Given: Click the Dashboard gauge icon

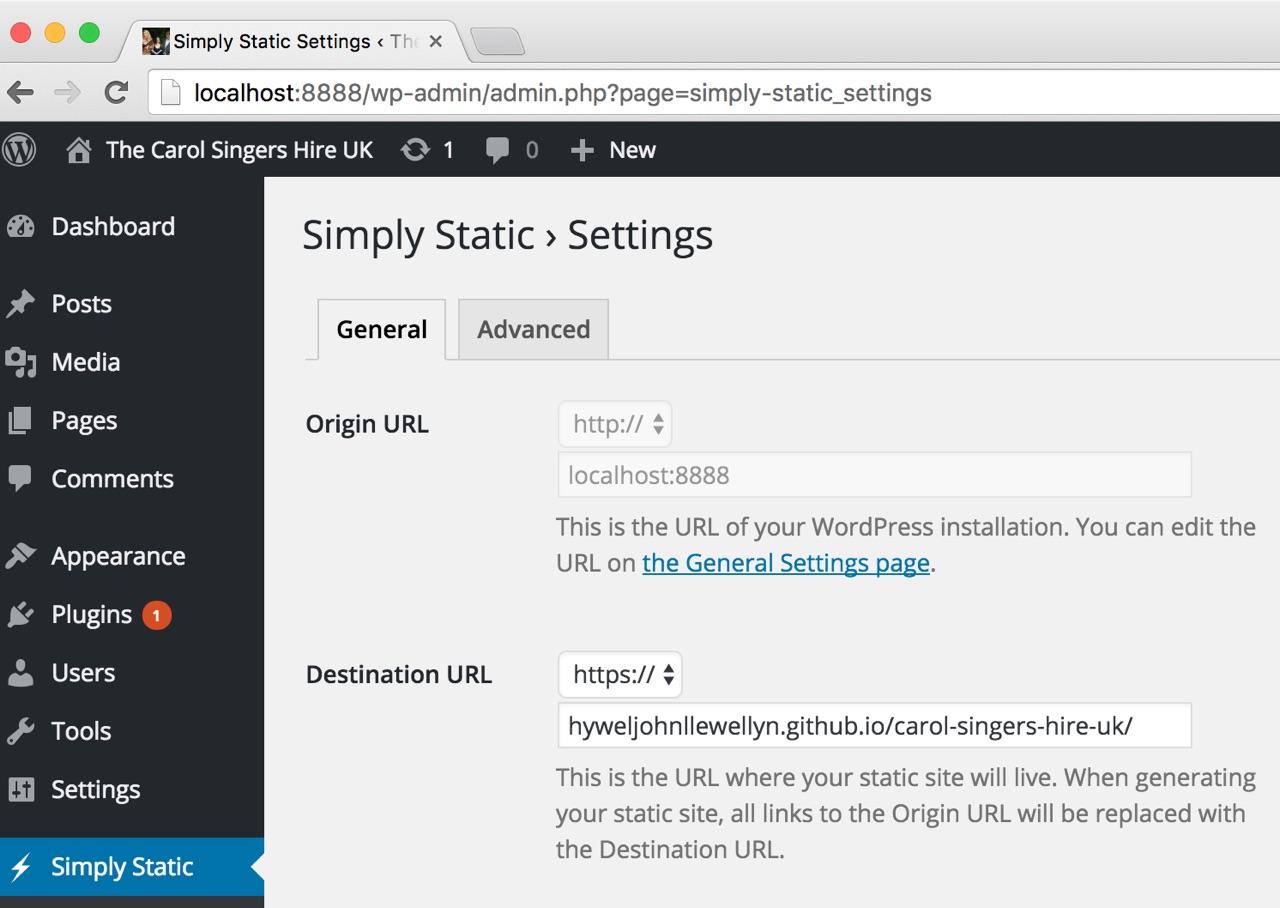Looking at the screenshot, I should pos(20,227).
